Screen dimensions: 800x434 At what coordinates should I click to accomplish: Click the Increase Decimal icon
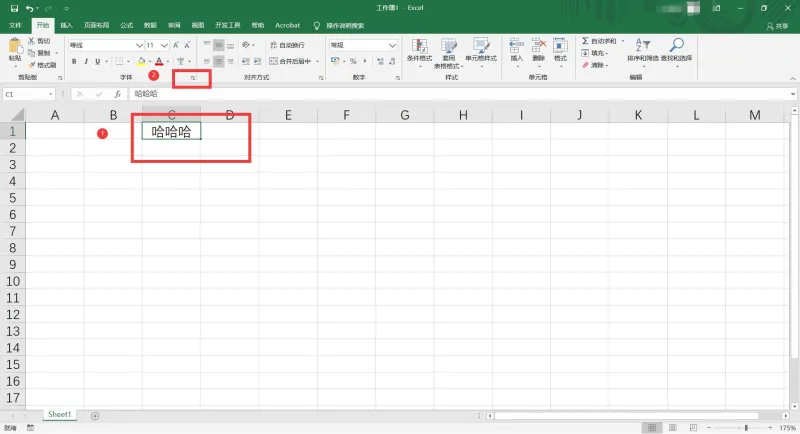pyautogui.click(x=381, y=61)
